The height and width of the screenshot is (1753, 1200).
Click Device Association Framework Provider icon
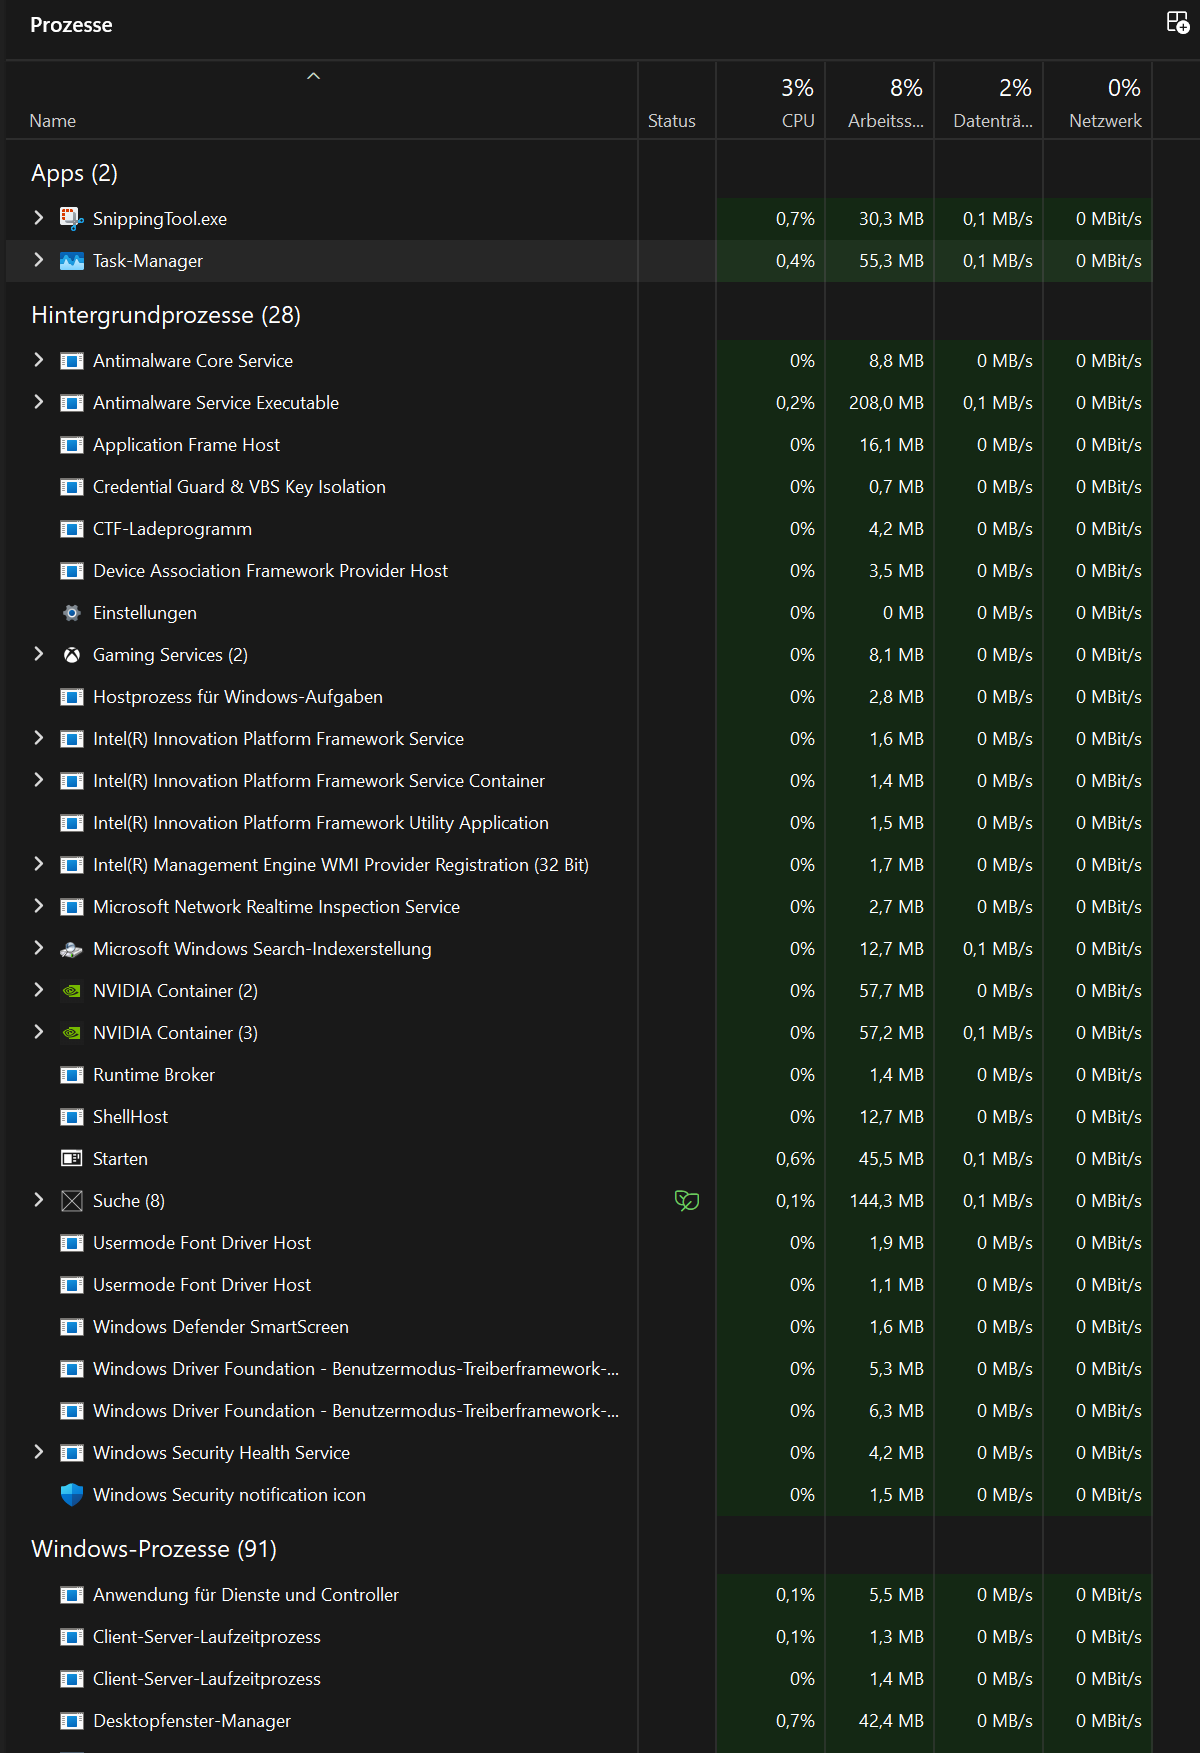pos(71,571)
